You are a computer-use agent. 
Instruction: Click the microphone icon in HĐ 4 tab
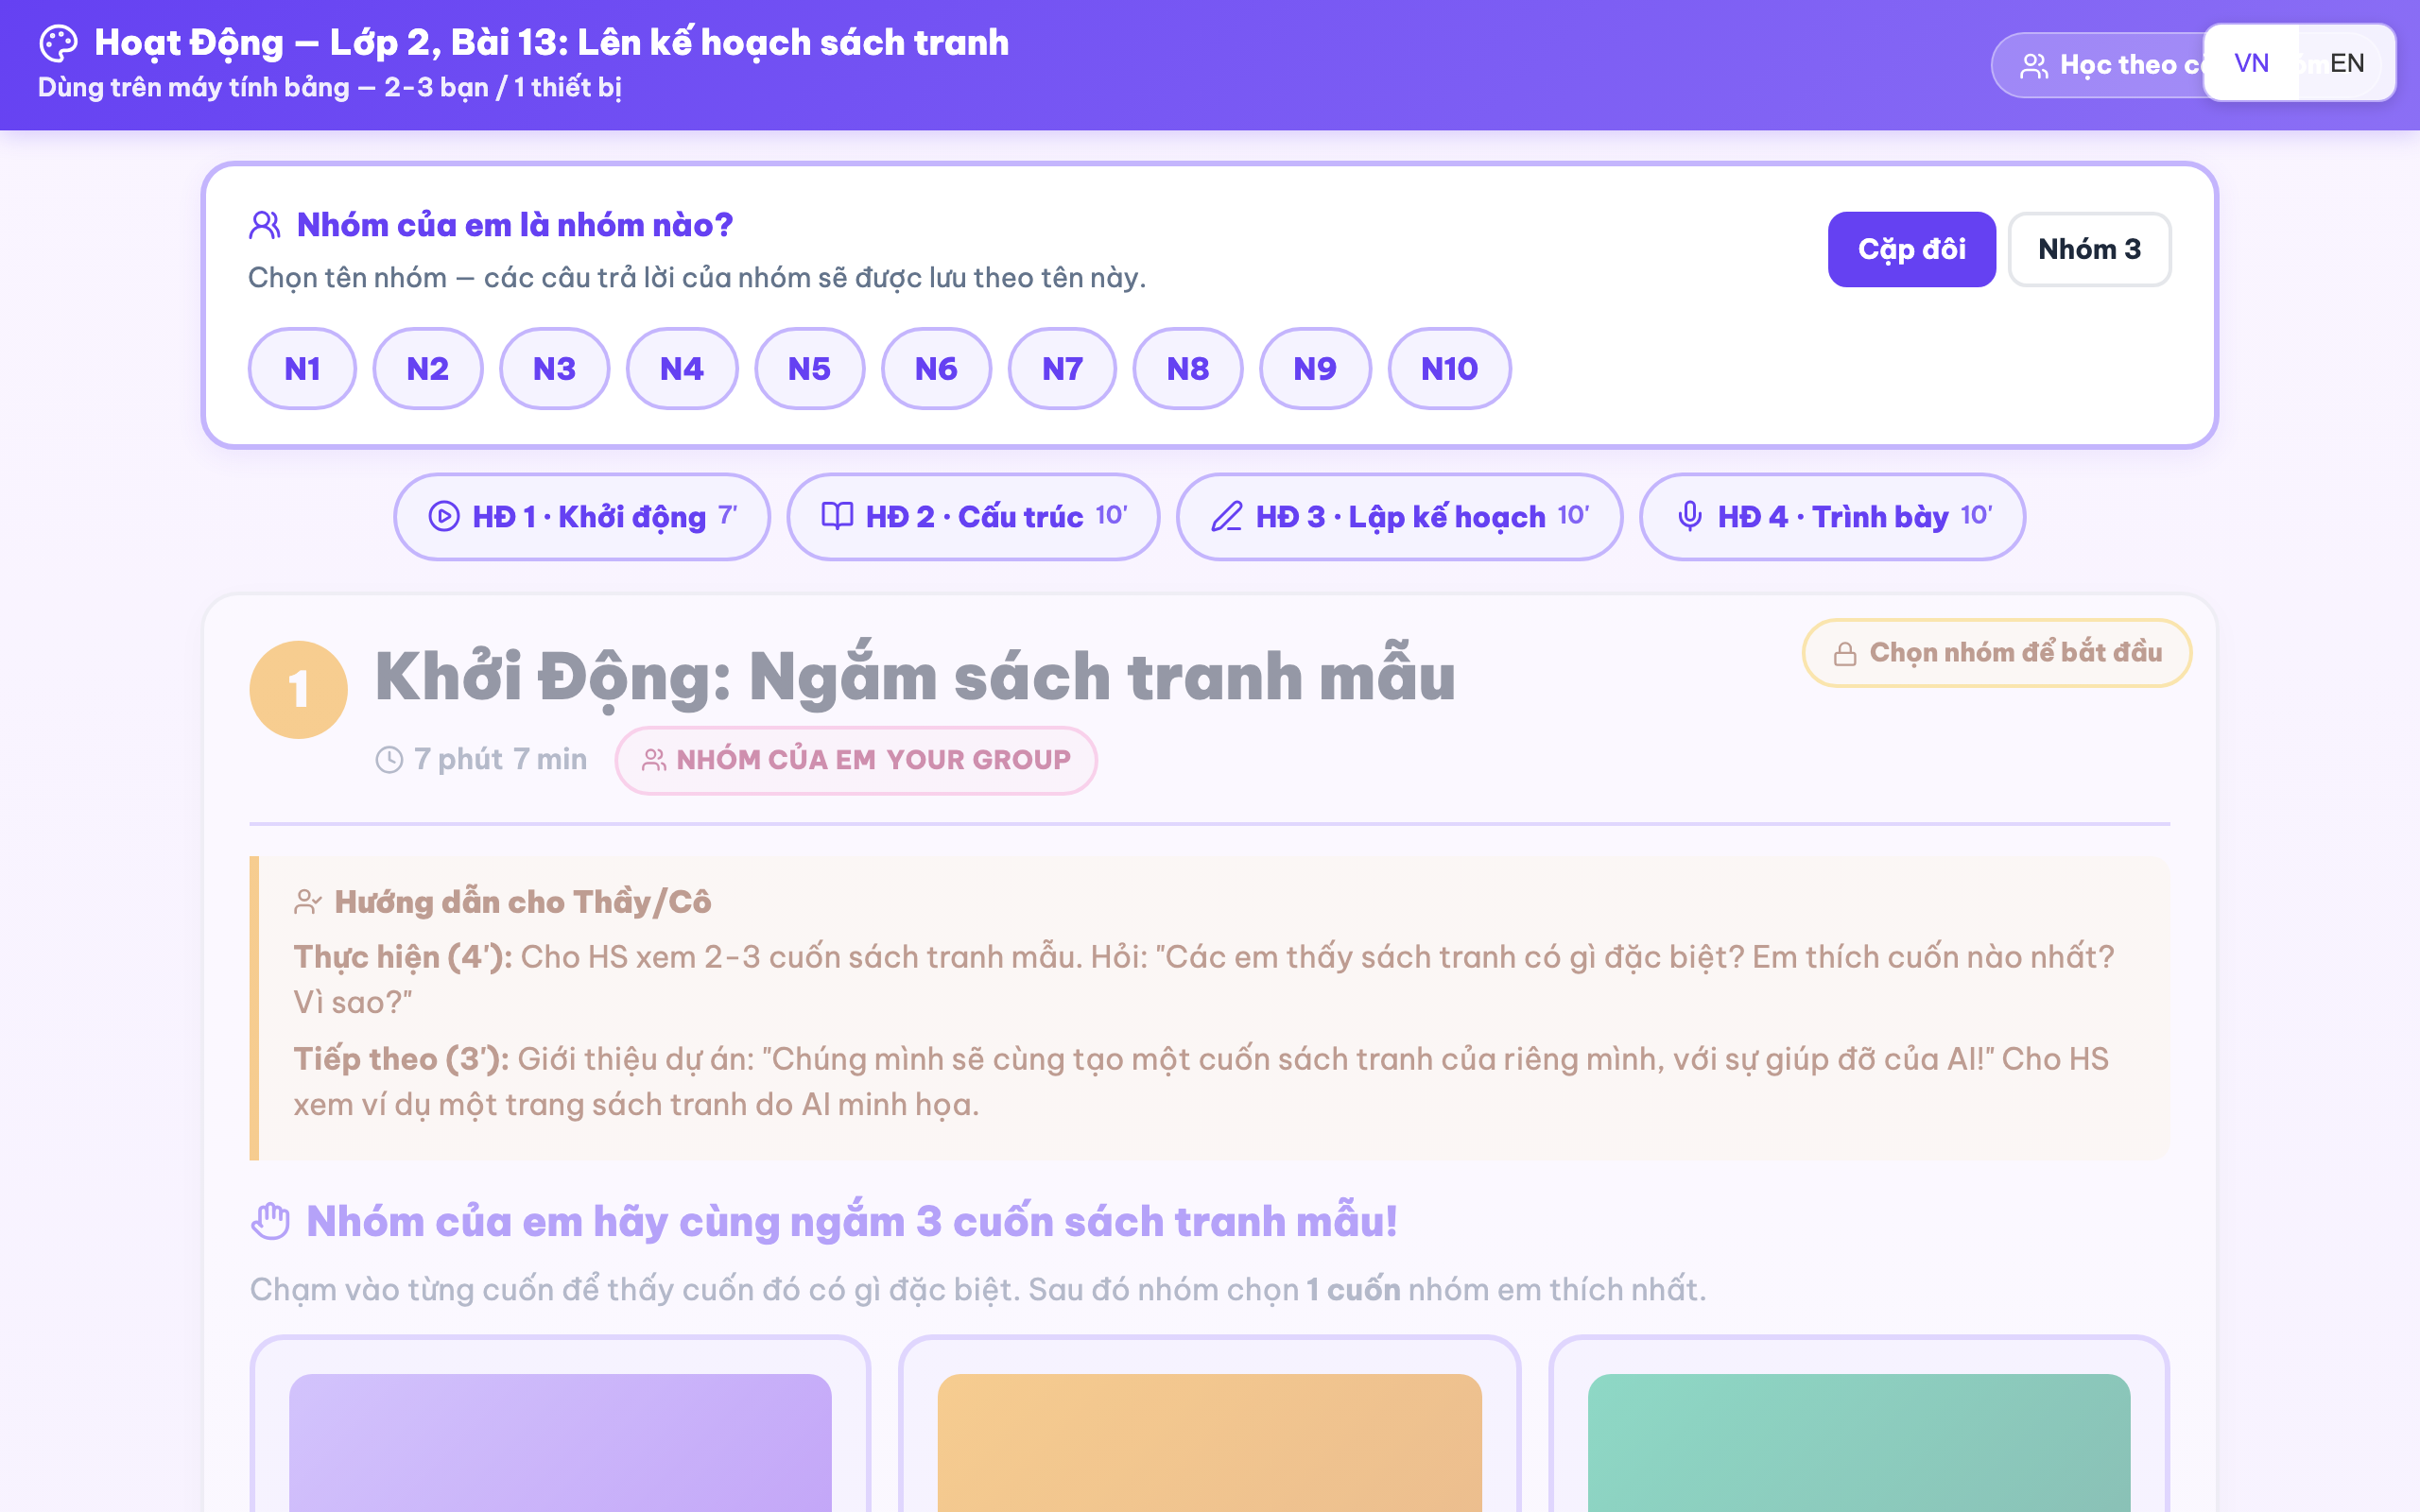point(1690,516)
